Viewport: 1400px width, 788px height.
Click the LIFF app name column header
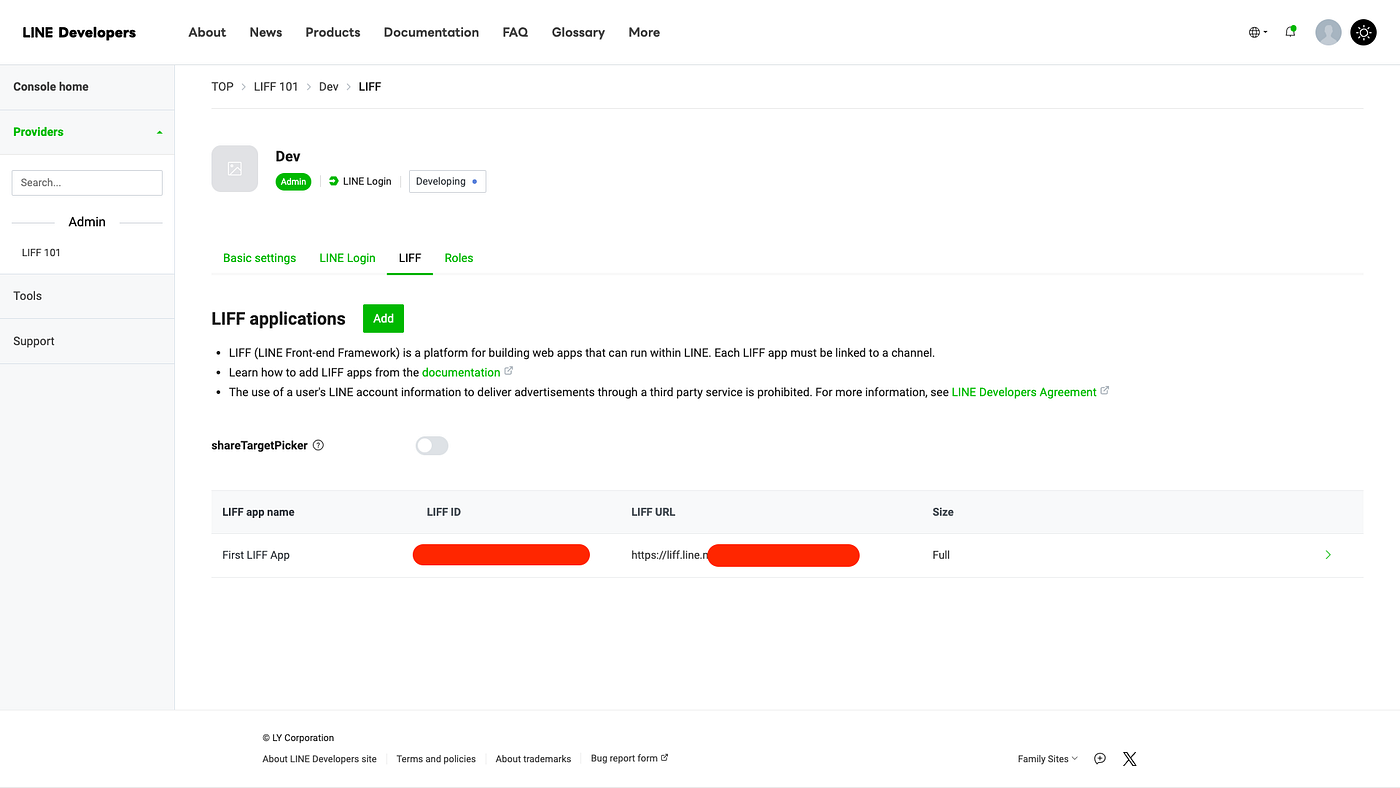point(258,512)
